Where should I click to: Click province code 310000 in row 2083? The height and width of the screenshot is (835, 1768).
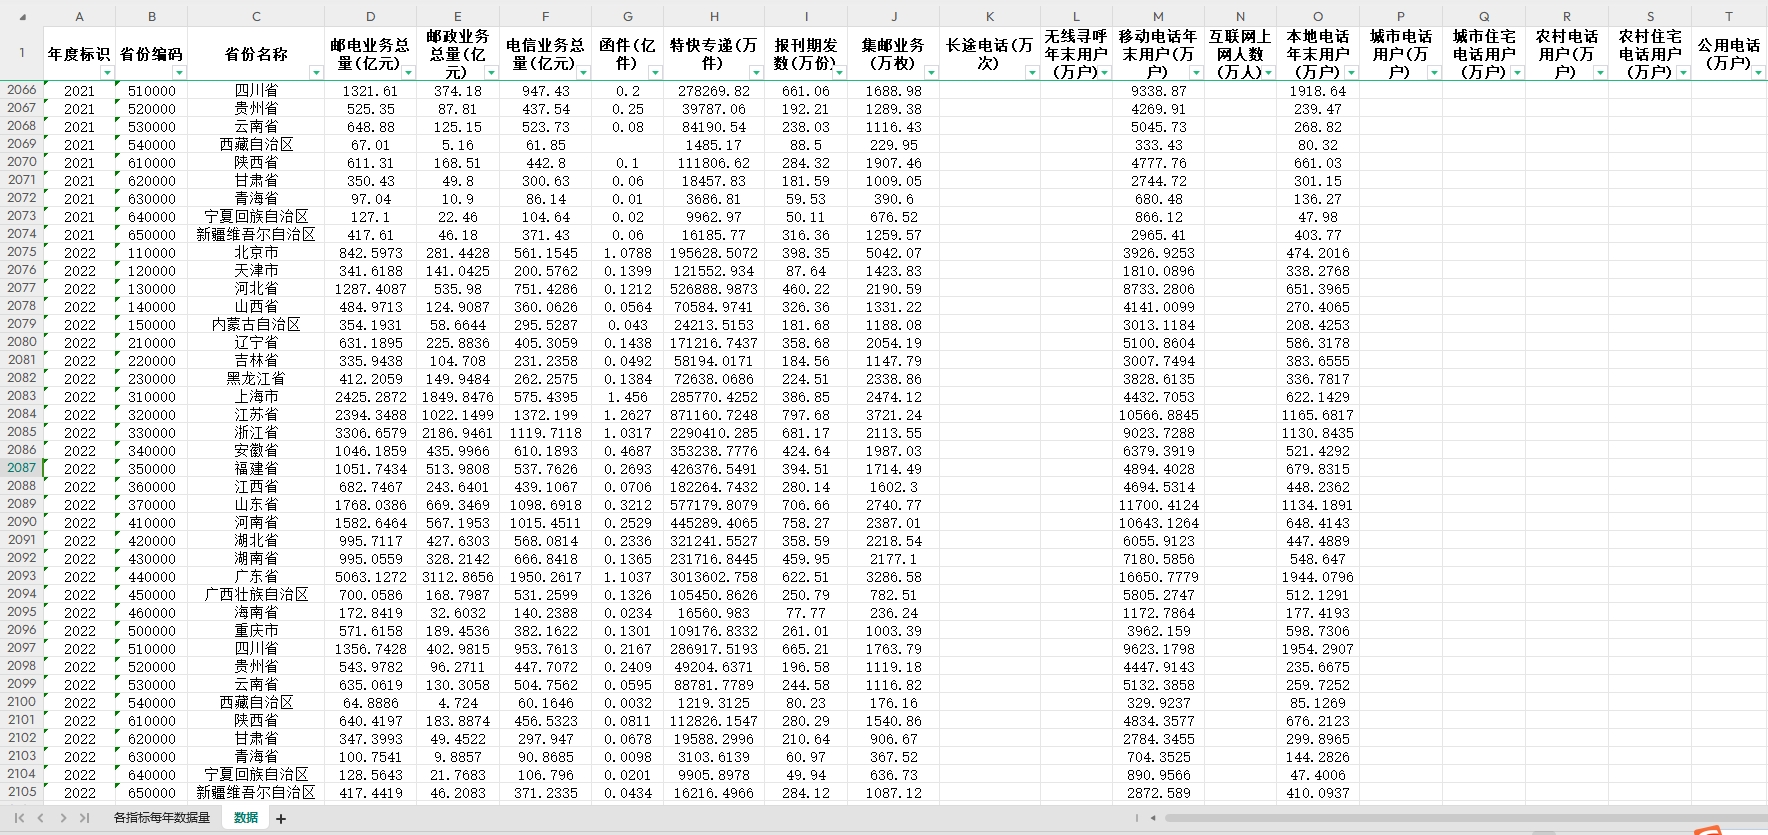coord(152,397)
